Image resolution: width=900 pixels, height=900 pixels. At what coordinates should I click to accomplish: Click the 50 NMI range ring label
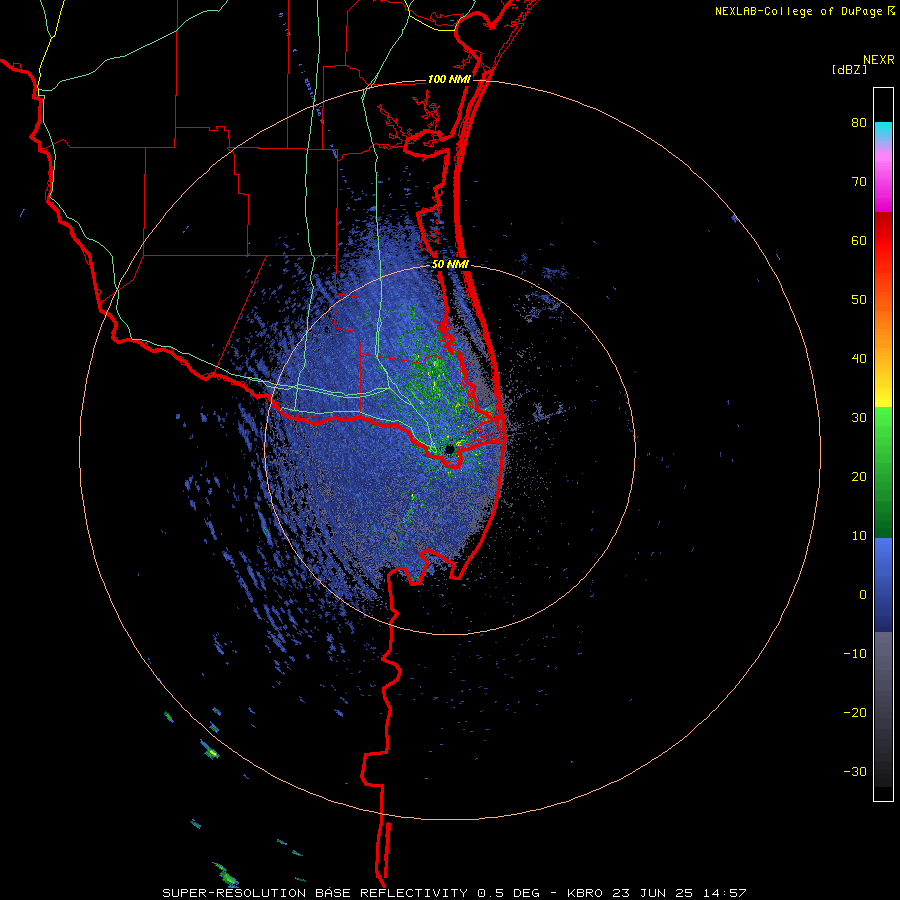451,265
